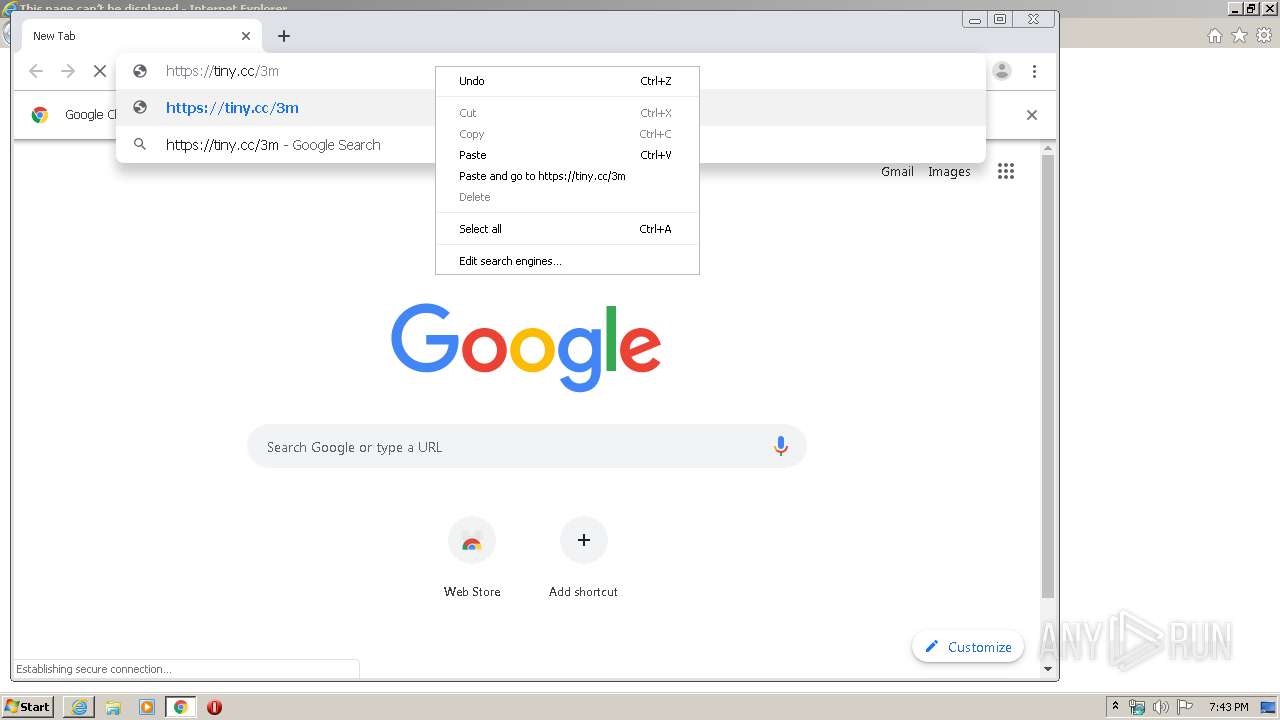Open the Chrome profile avatar
Screen dimensions: 1280x720
pyautogui.click(x=1002, y=71)
